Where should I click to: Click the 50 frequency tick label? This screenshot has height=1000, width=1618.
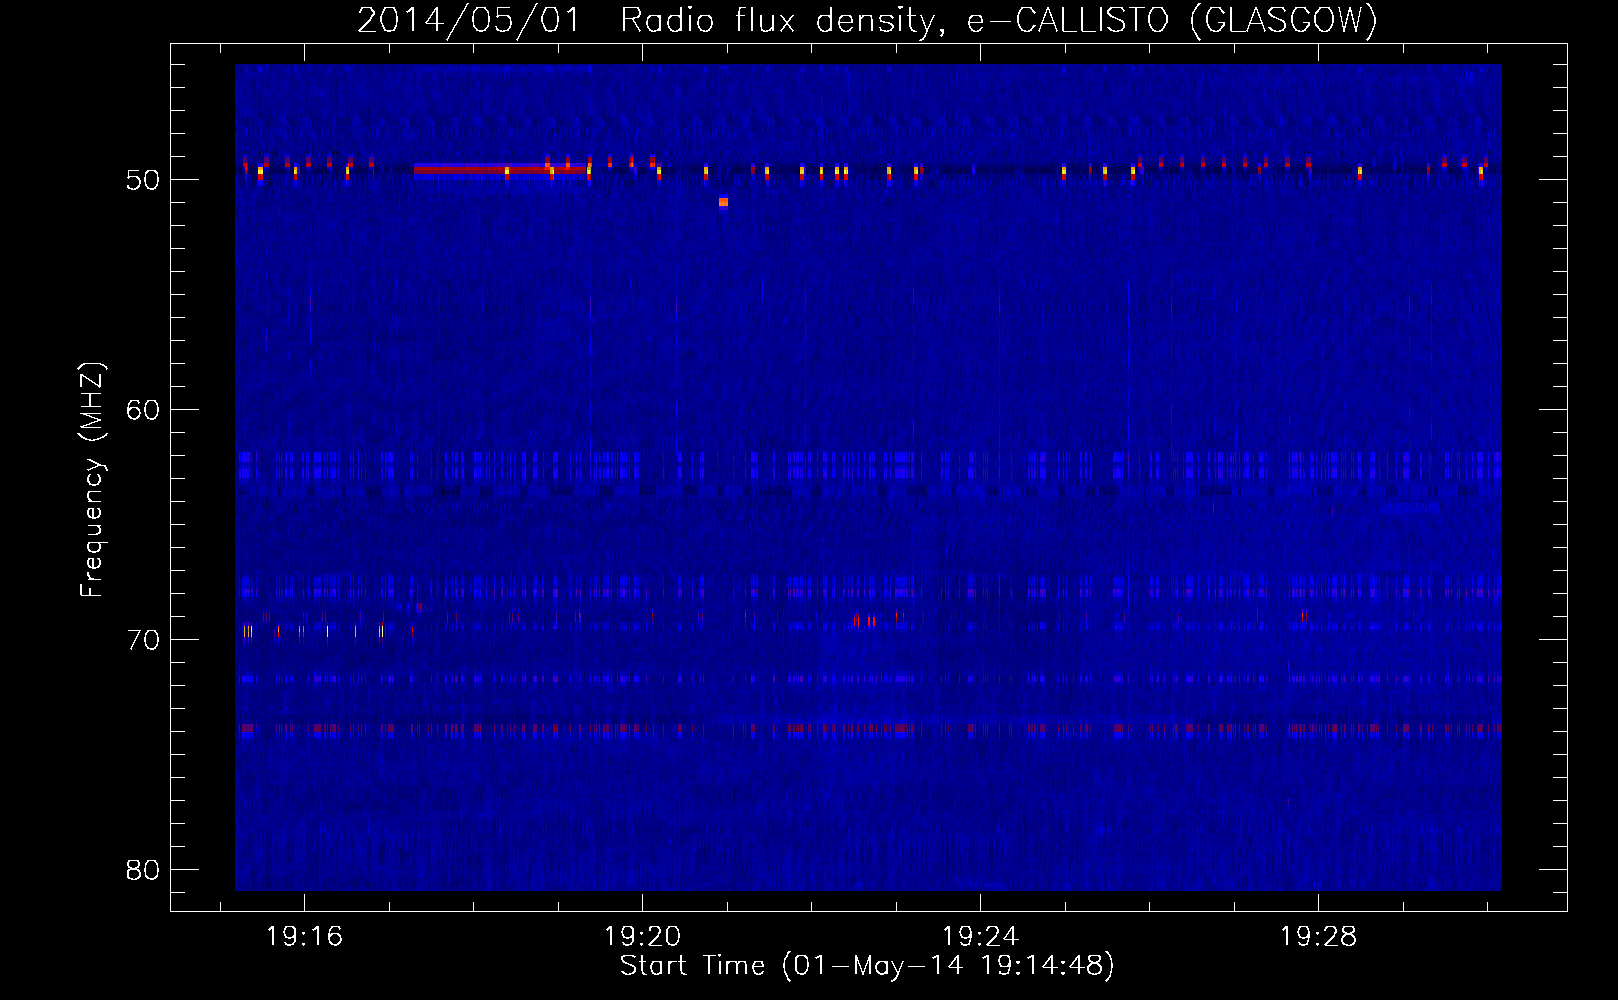[x=143, y=180]
